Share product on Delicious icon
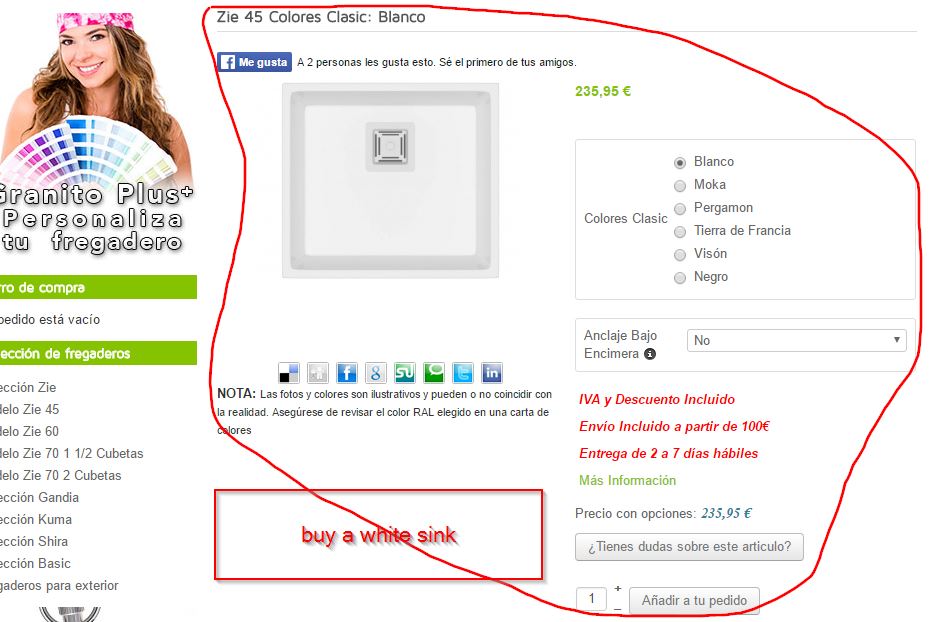The image size is (945, 622). click(289, 373)
